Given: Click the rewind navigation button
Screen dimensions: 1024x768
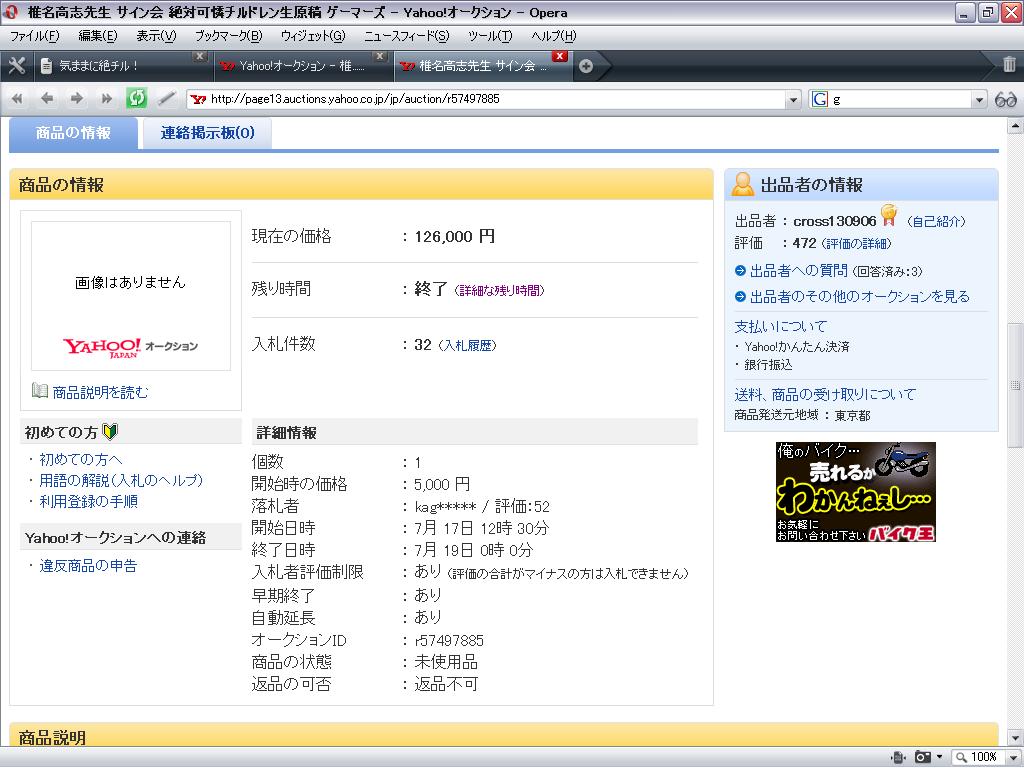Looking at the screenshot, I should (x=18, y=99).
